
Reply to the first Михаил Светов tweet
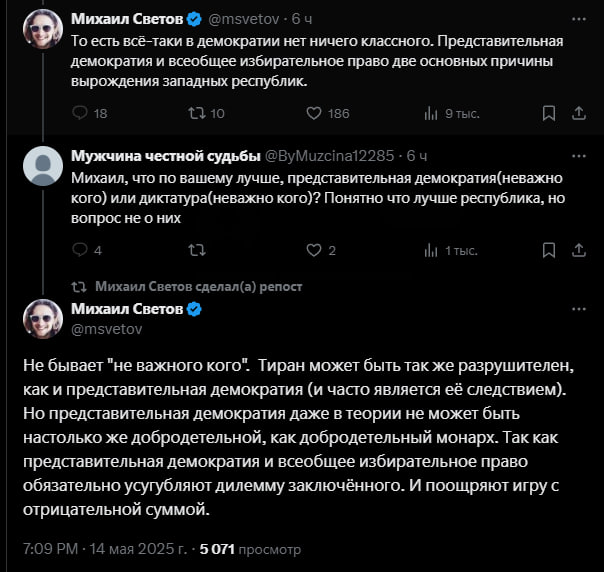pos(81,114)
